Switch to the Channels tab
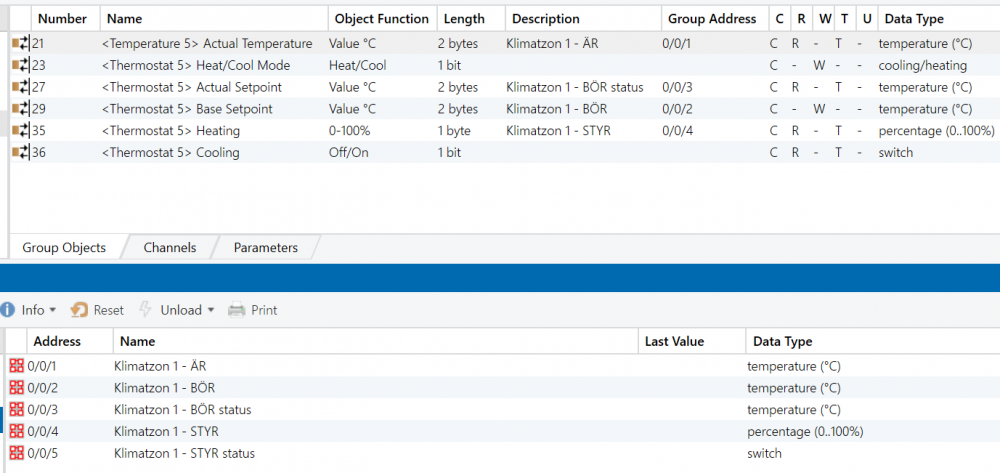Screen dimensions: 1000x473 [x=169, y=247]
